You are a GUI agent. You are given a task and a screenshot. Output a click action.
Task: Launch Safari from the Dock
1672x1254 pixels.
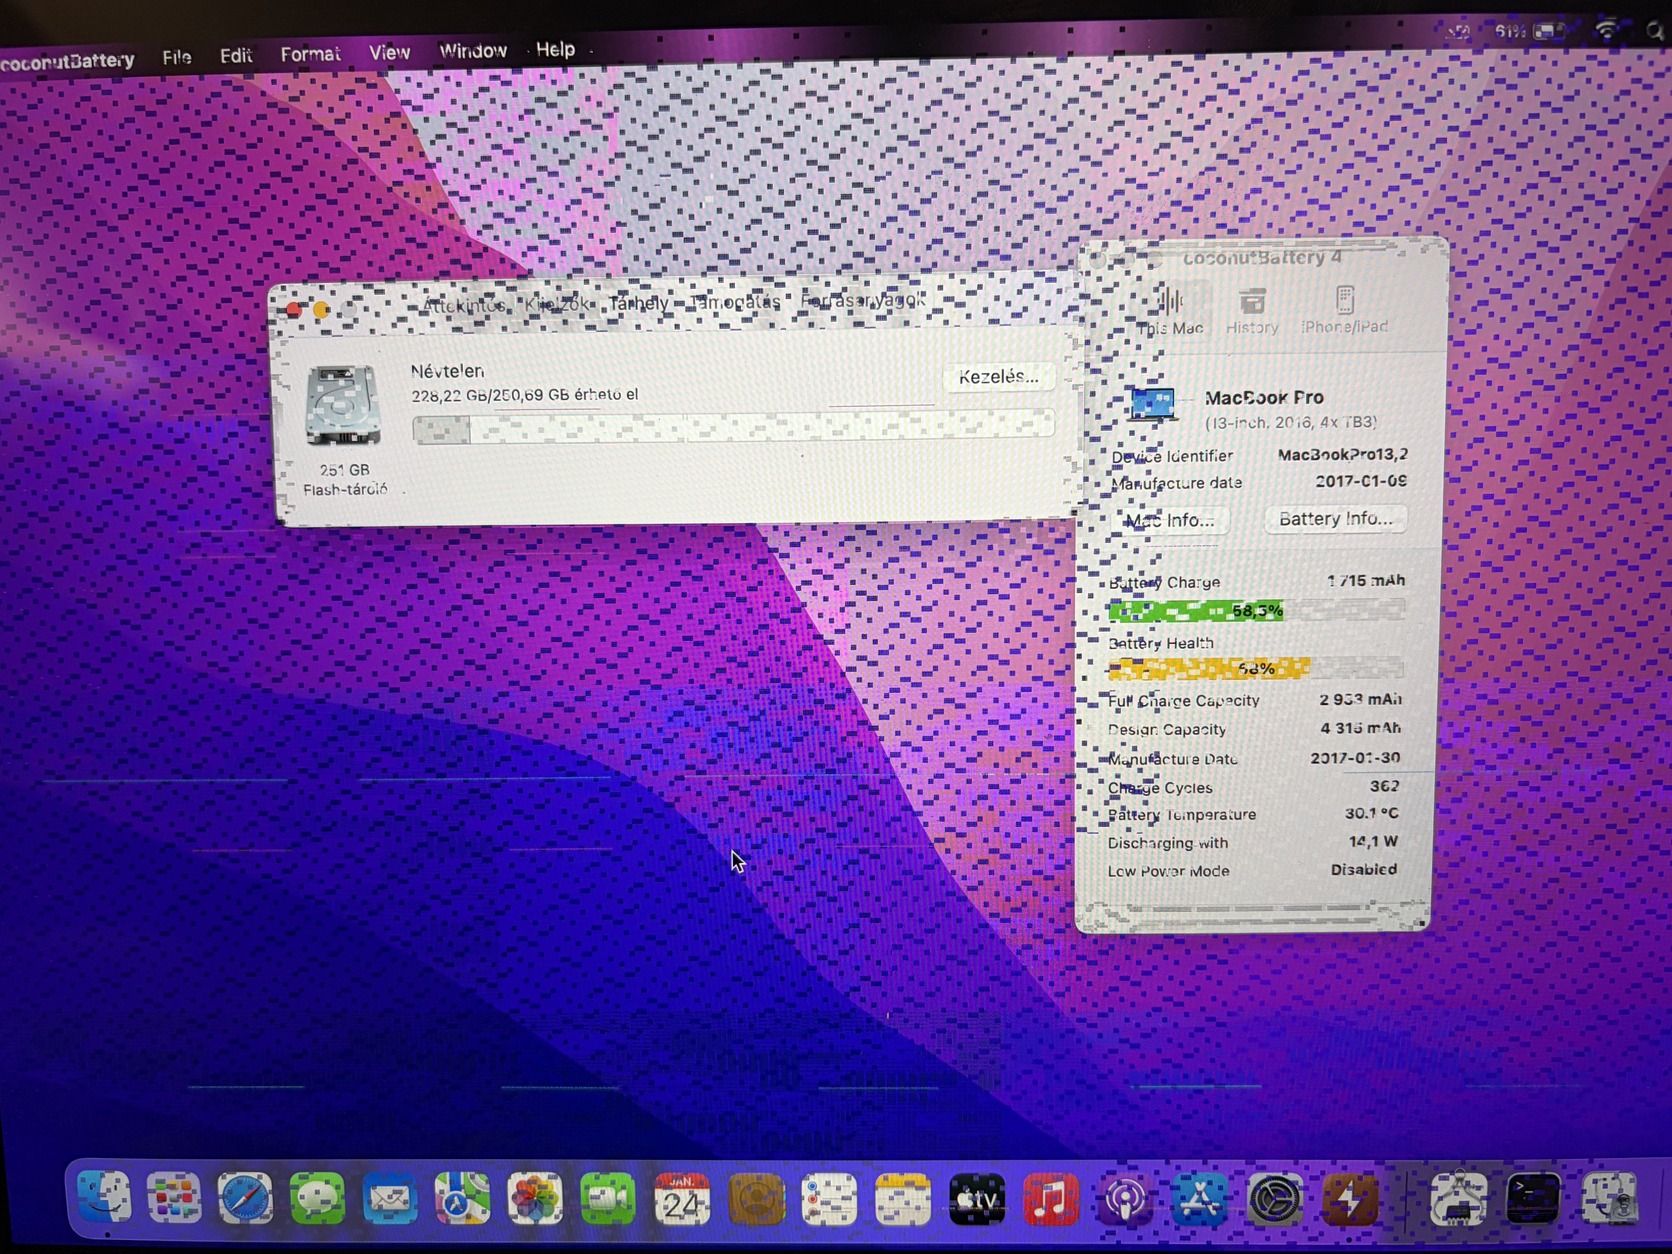[x=246, y=1198]
